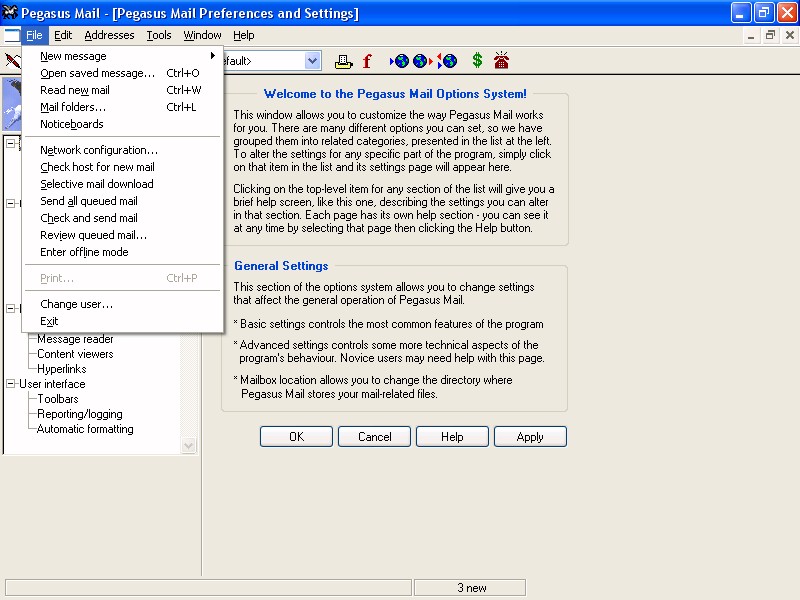Open the Edit menu
This screenshot has width=800, height=600.
[x=63, y=35]
